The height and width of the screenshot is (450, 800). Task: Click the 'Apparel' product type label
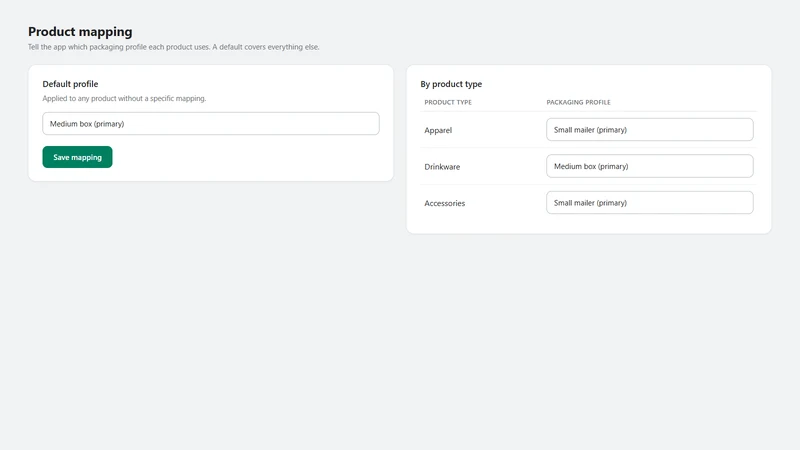click(x=438, y=130)
